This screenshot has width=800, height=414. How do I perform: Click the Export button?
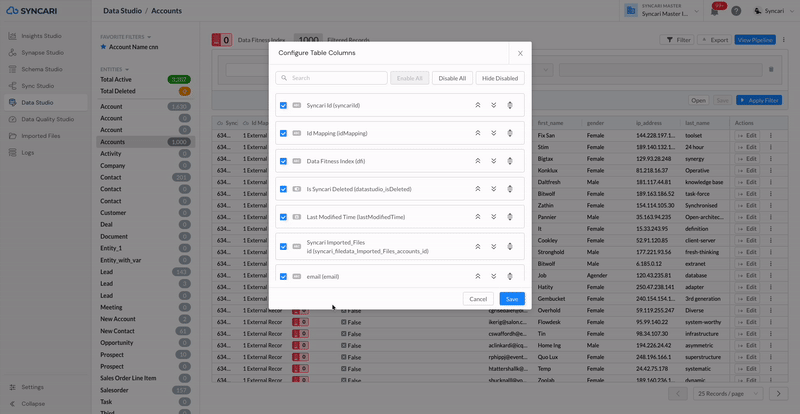point(714,40)
